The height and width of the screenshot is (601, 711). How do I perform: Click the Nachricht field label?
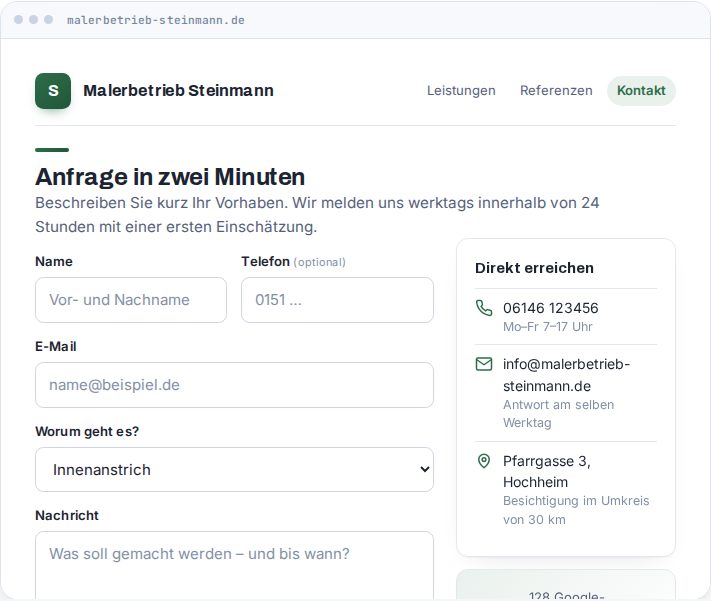[67, 516]
